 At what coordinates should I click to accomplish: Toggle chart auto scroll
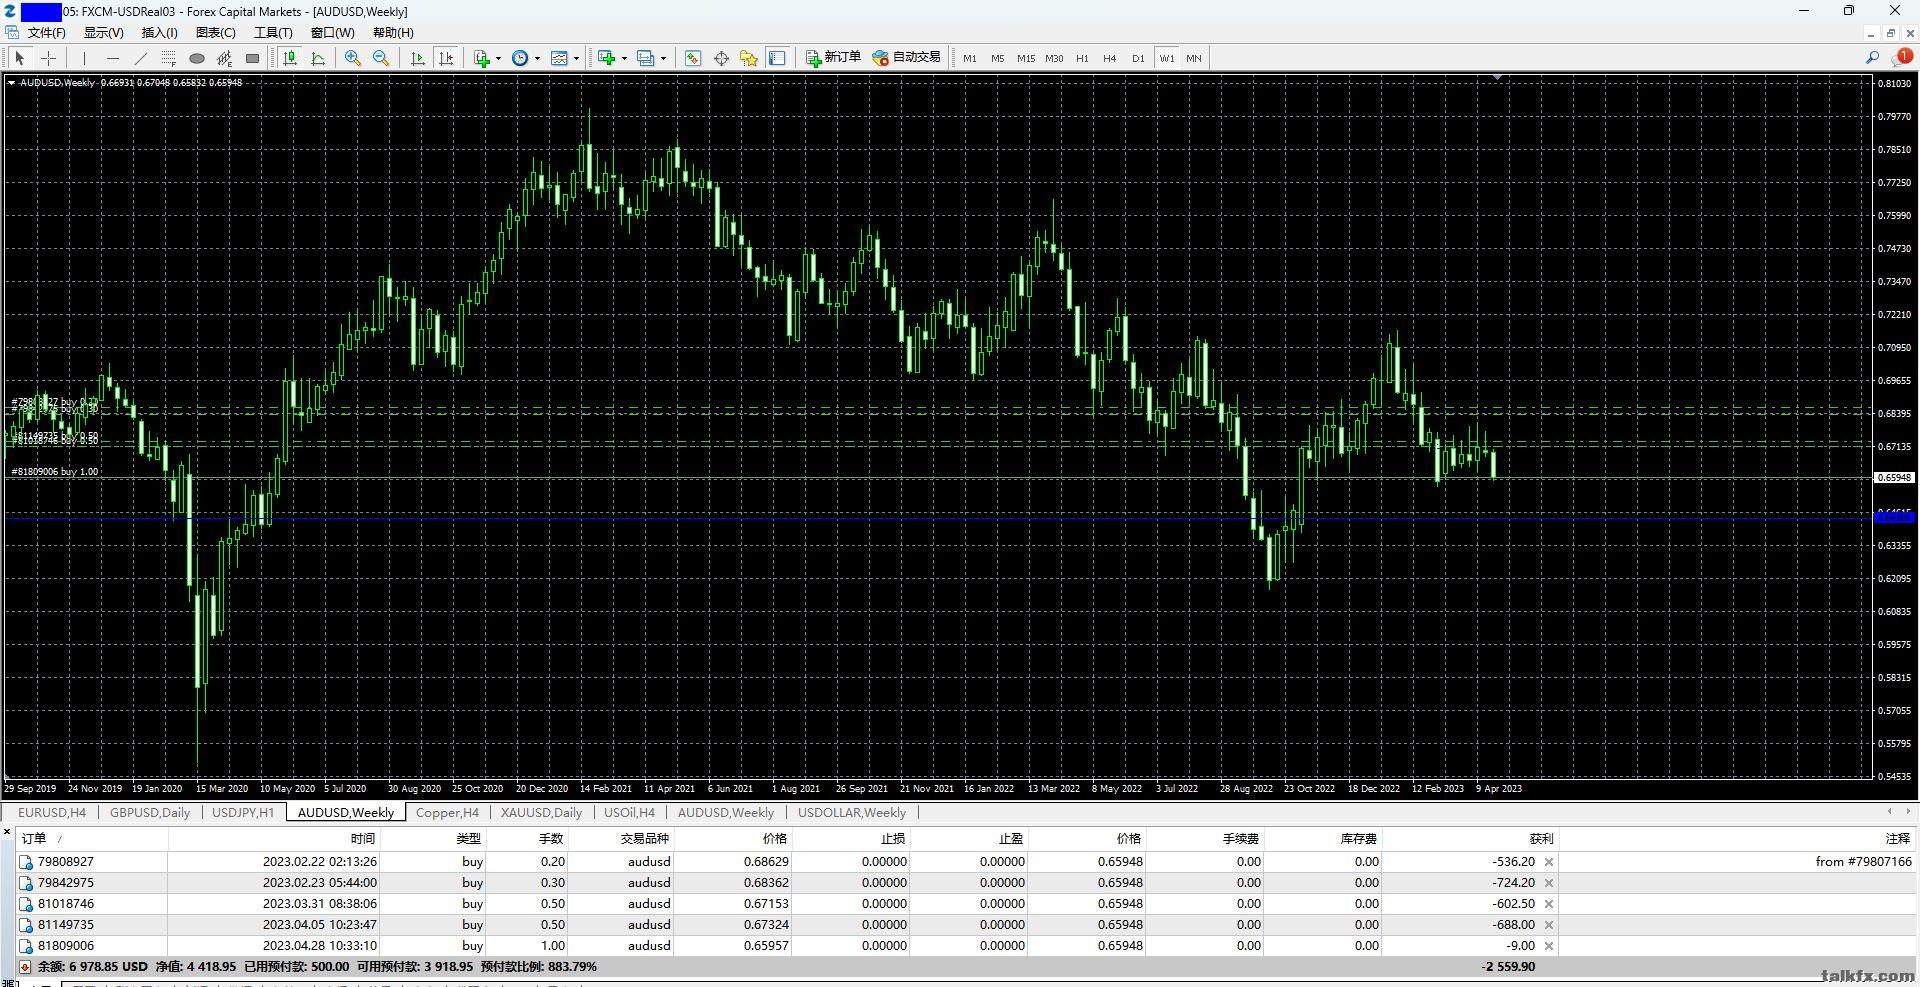point(418,58)
